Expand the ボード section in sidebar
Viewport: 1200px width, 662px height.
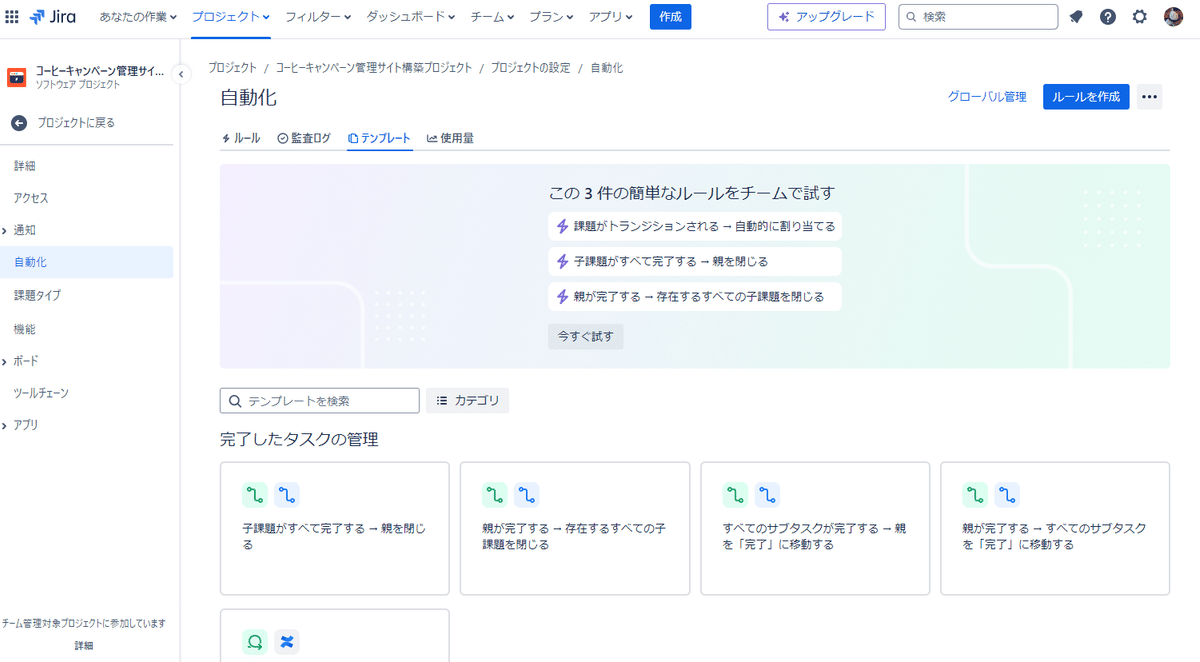click(x=5, y=361)
